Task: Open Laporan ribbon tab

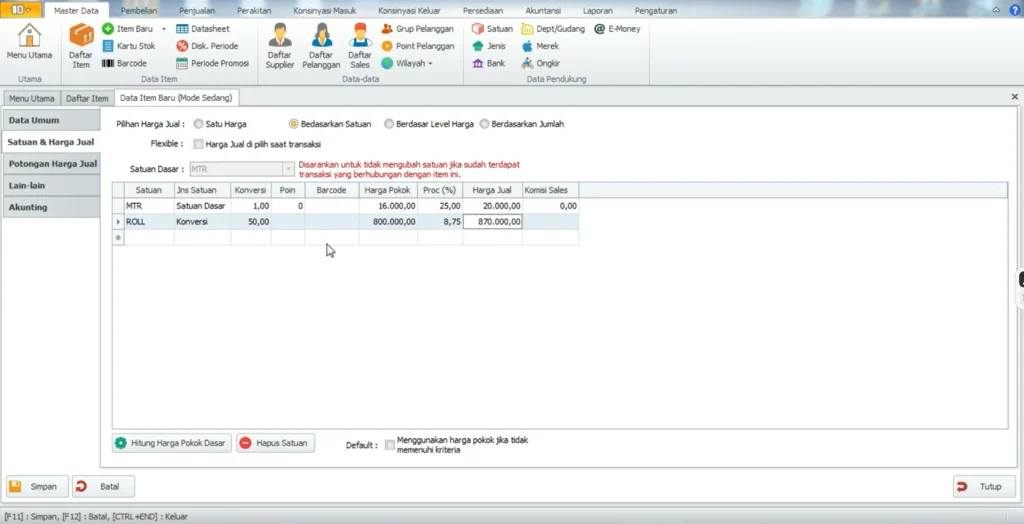Action: pyautogui.click(x=598, y=10)
